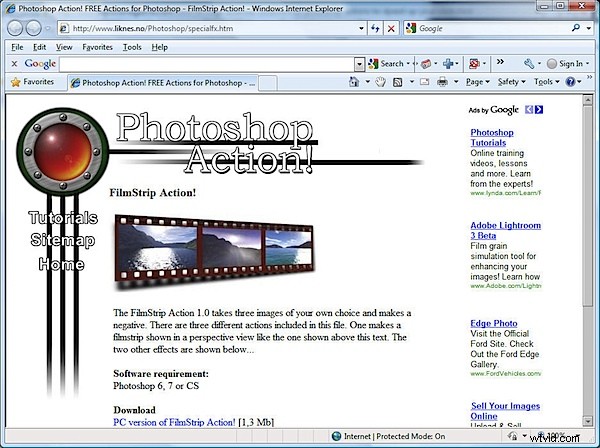Open Google Toolbar wrench settings icon
Image resolution: width=600 pixels, height=448 pixels.
527,63
